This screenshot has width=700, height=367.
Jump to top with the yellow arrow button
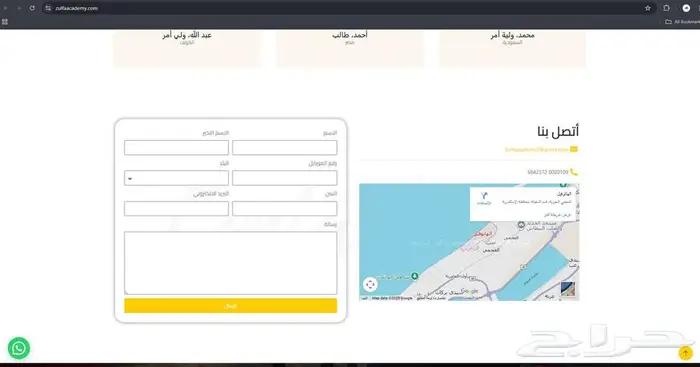685,353
